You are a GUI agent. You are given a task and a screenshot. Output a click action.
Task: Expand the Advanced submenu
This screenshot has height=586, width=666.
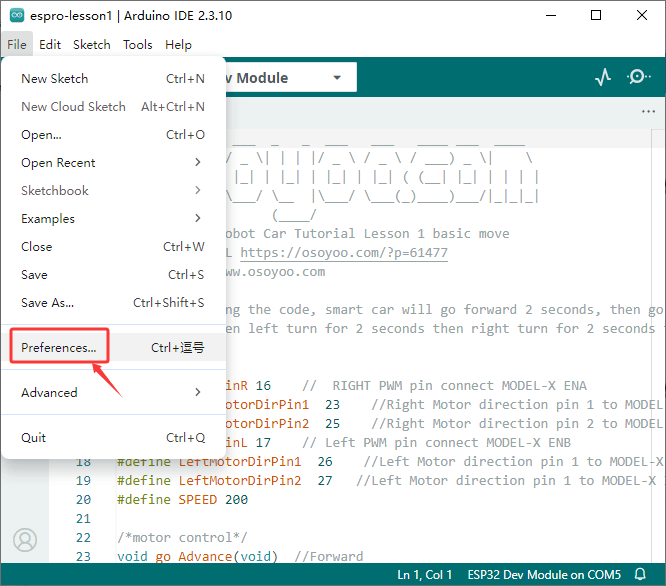click(x=113, y=392)
